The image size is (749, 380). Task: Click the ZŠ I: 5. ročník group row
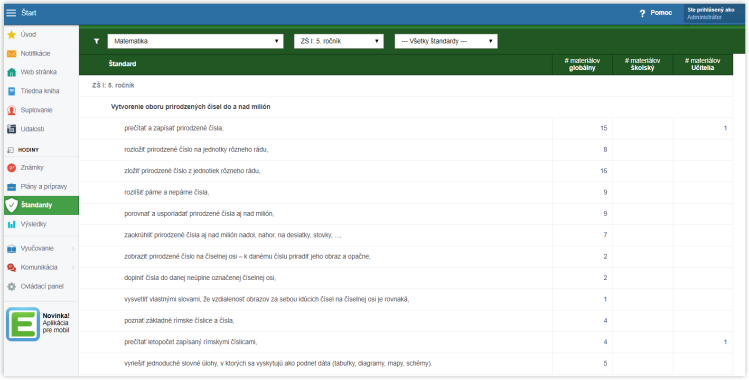[x=406, y=85]
